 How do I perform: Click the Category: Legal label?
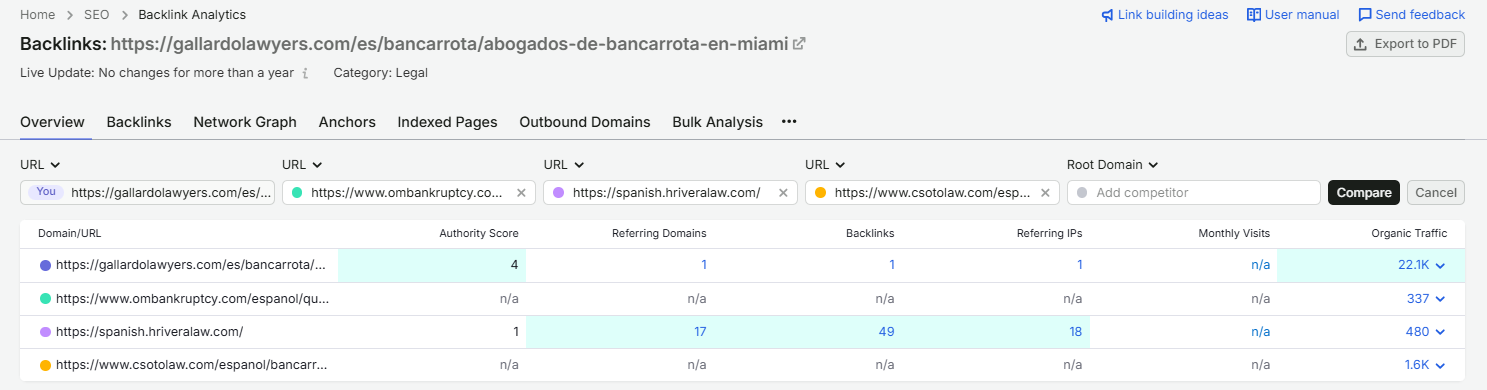(x=380, y=73)
